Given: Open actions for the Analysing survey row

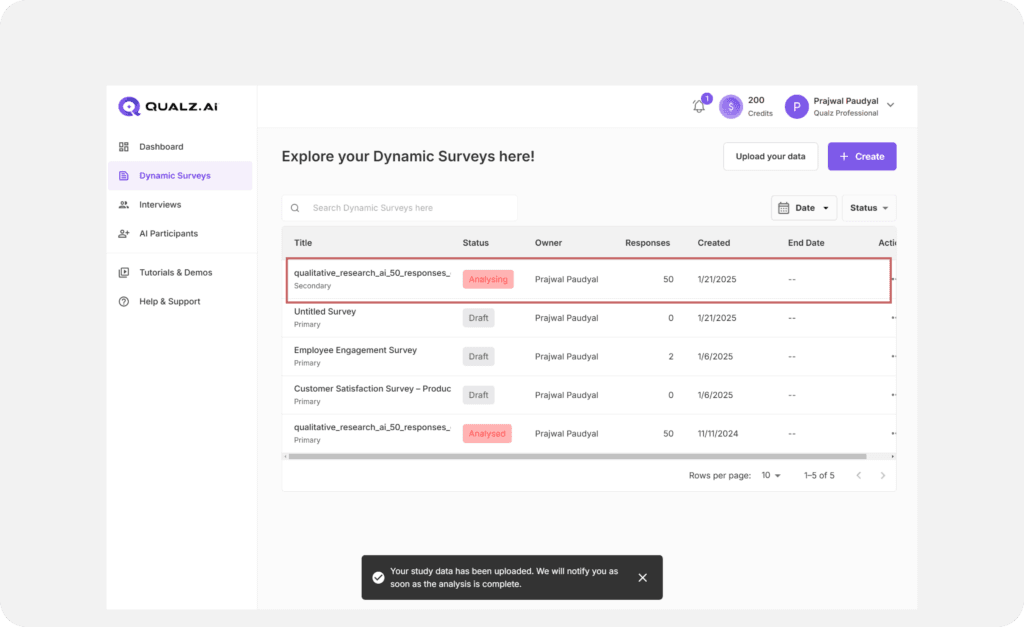Looking at the screenshot, I should point(892,279).
